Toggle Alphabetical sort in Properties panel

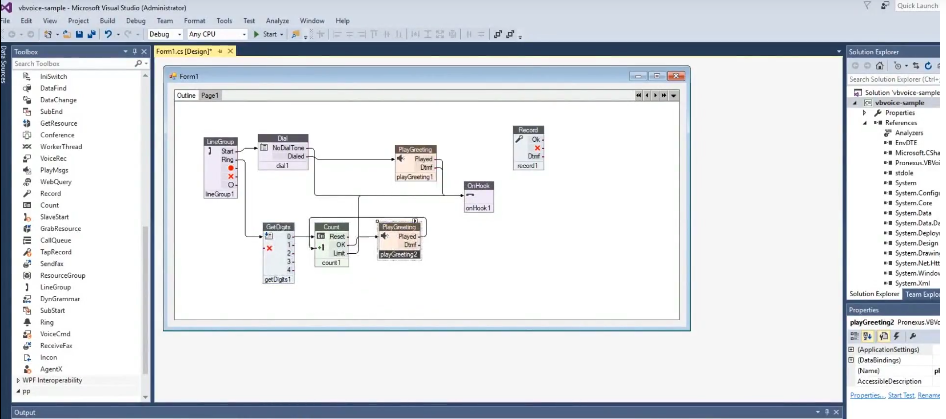(x=868, y=336)
